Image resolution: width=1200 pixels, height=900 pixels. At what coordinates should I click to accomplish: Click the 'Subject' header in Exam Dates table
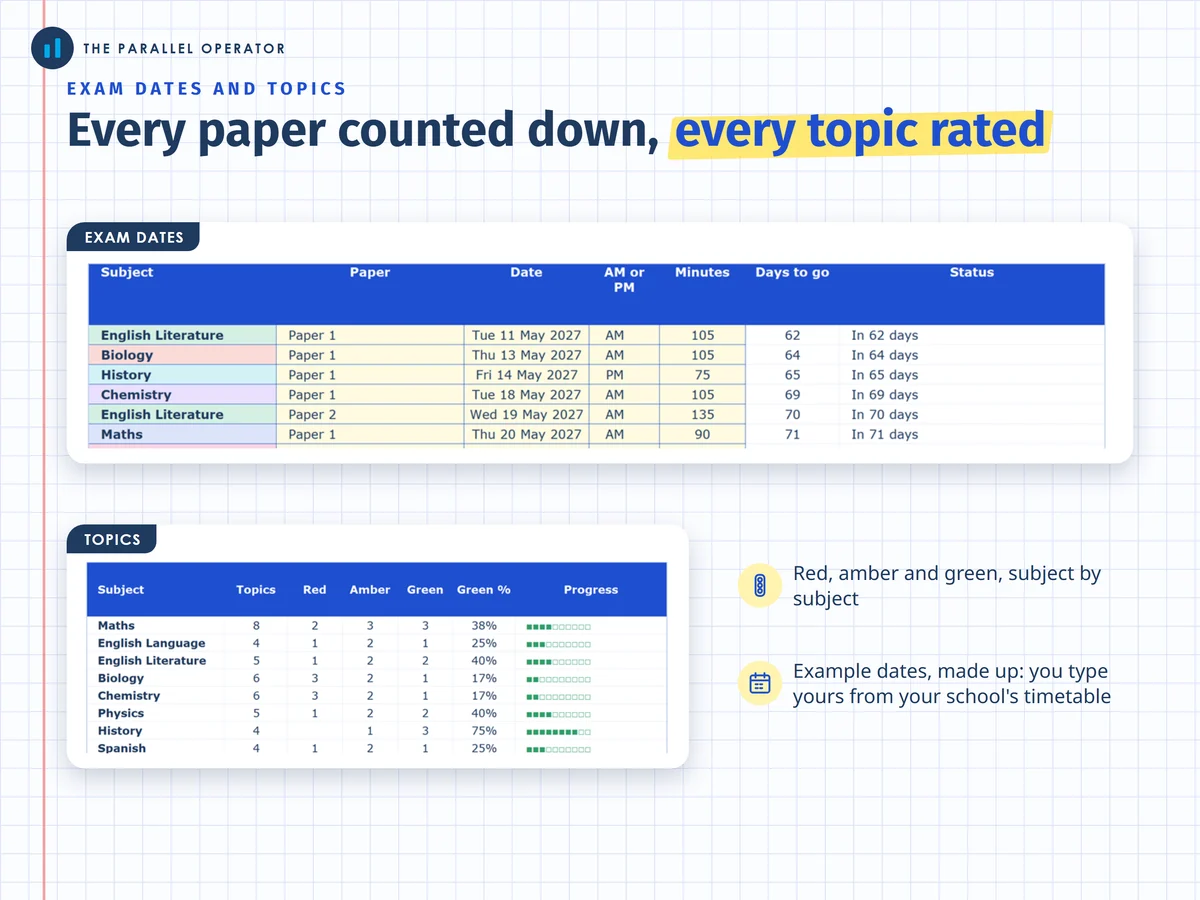(x=127, y=272)
